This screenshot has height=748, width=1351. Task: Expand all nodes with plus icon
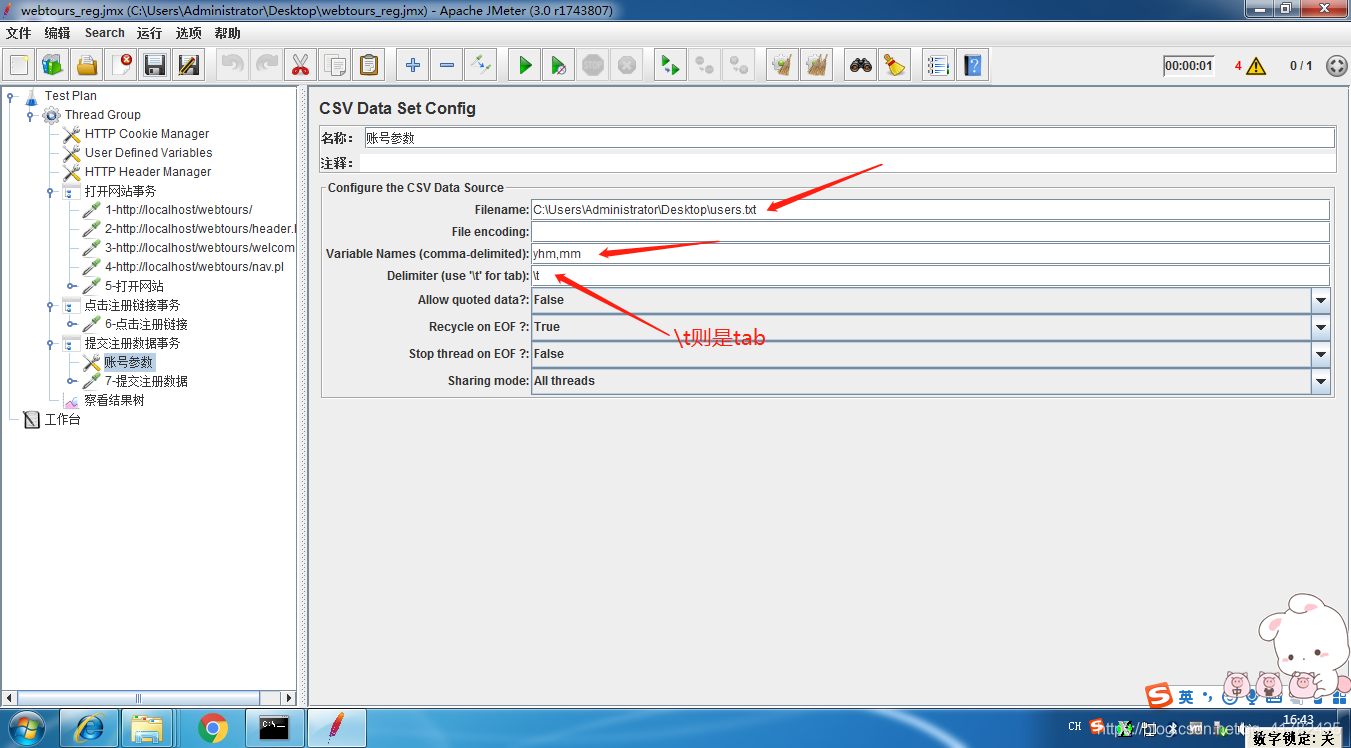(x=413, y=66)
